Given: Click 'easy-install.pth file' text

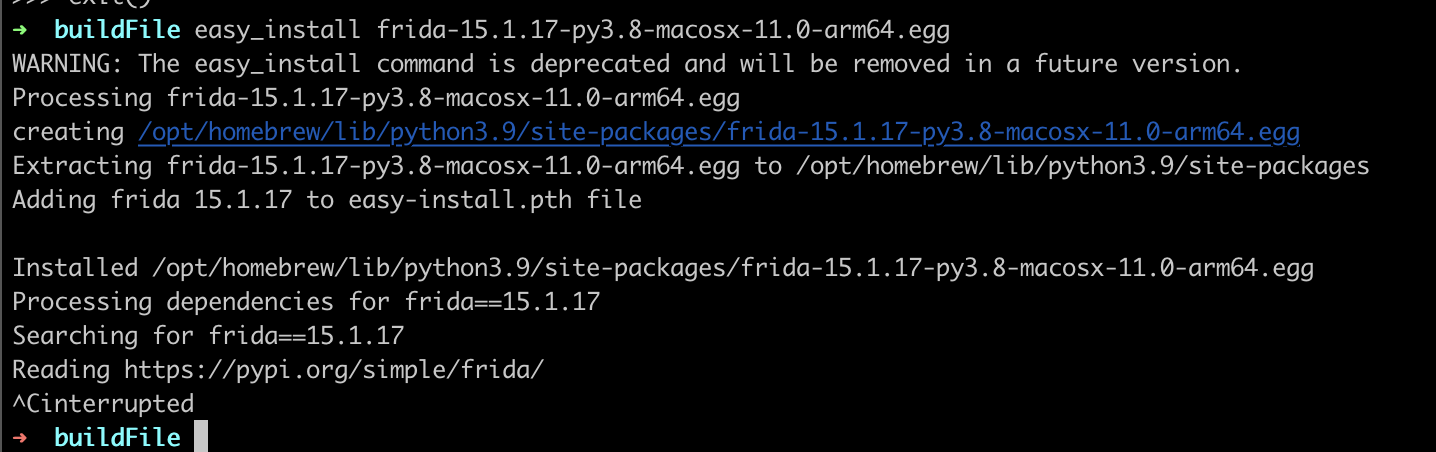Looking at the screenshot, I should pos(494,200).
